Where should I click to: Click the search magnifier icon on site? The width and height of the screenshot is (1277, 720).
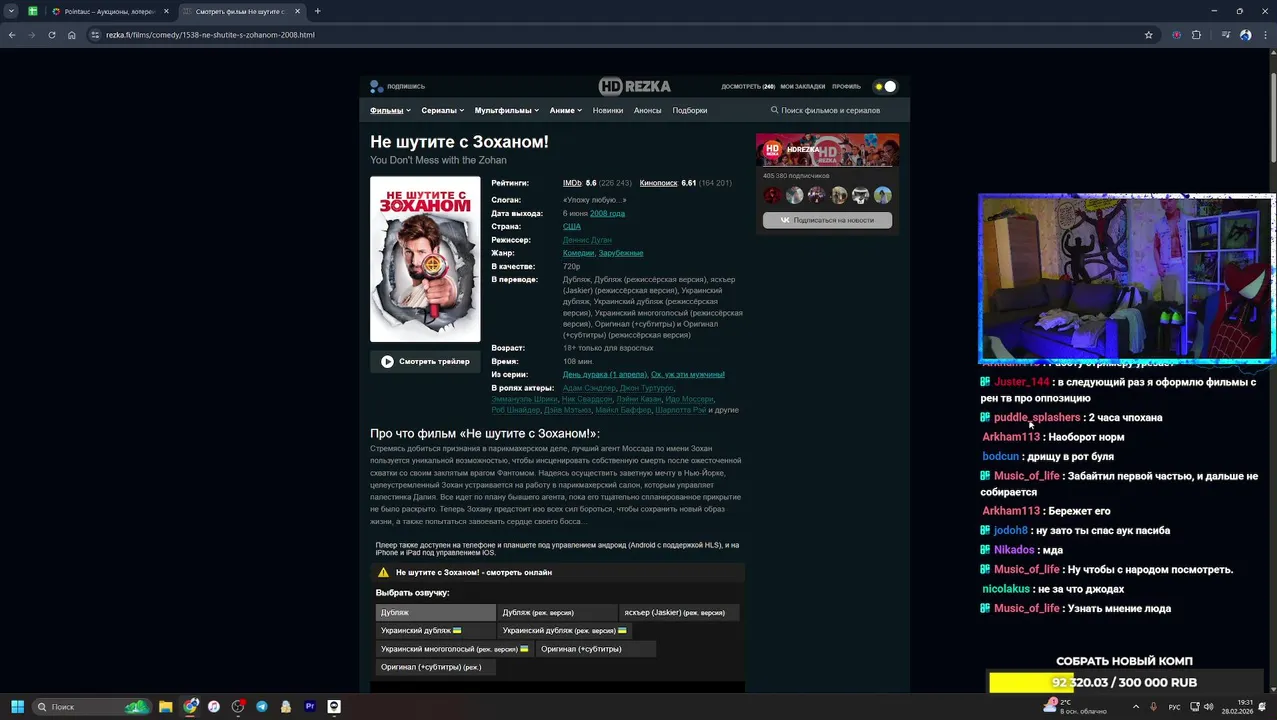(775, 110)
